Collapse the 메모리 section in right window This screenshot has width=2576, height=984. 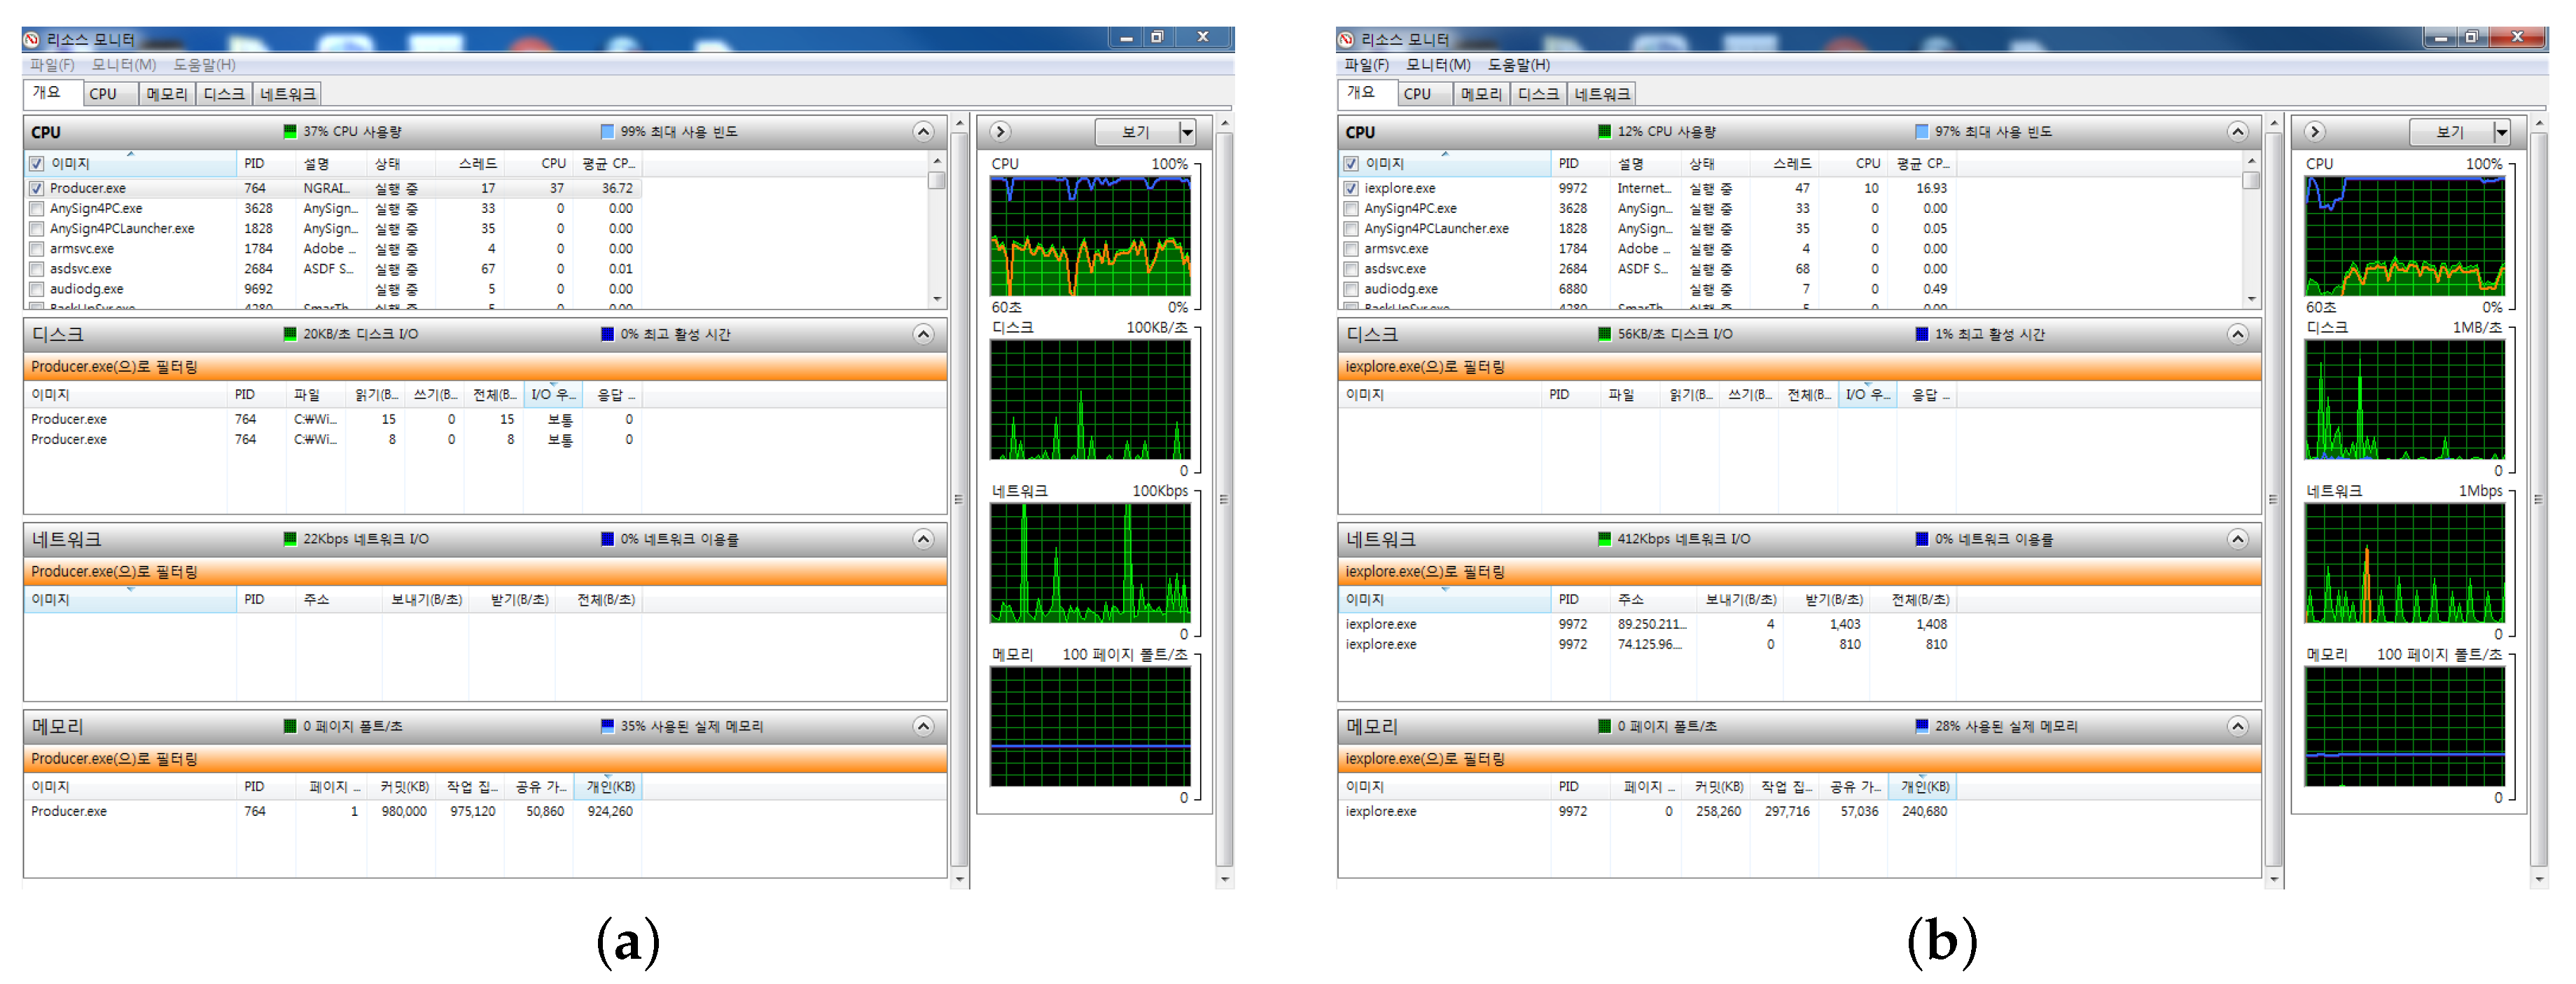(x=2237, y=726)
